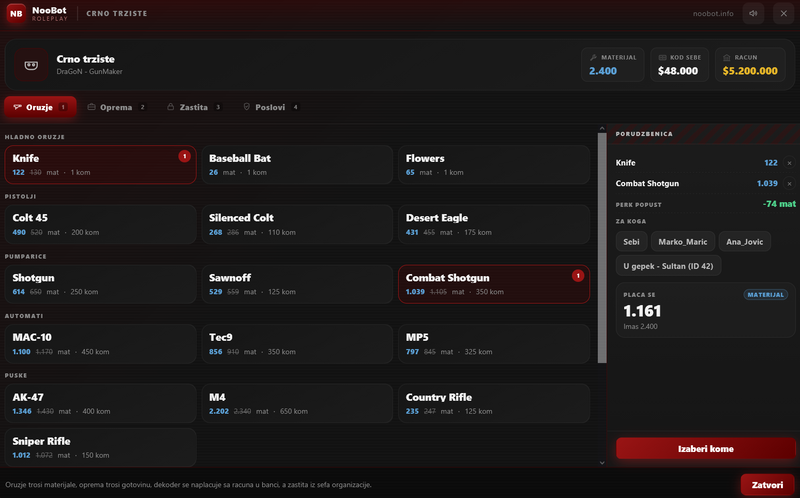Click the PISTOLJI section label
The width and height of the screenshot is (800, 498).
(20, 196)
